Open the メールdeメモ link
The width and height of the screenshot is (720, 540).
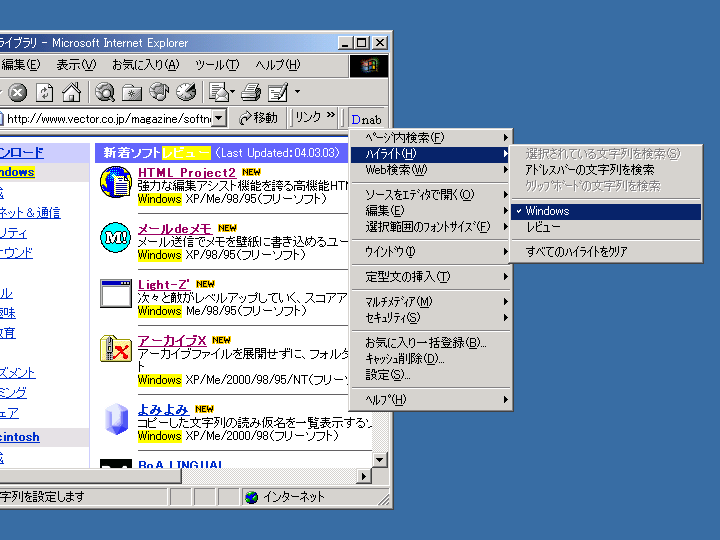pyautogui.click(x=174, y=228)
